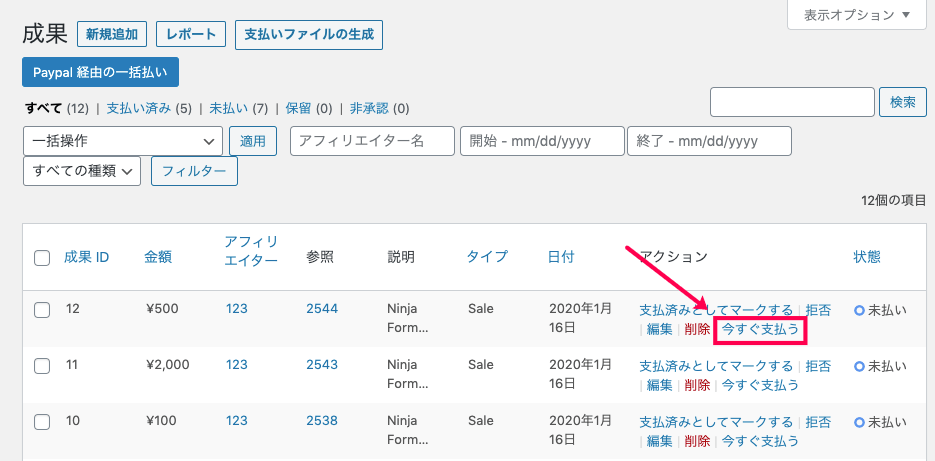Toggle the select-all checkbox in header
Image resolution: width=935 pixels, height=461 pixels.
click(42, 258)
